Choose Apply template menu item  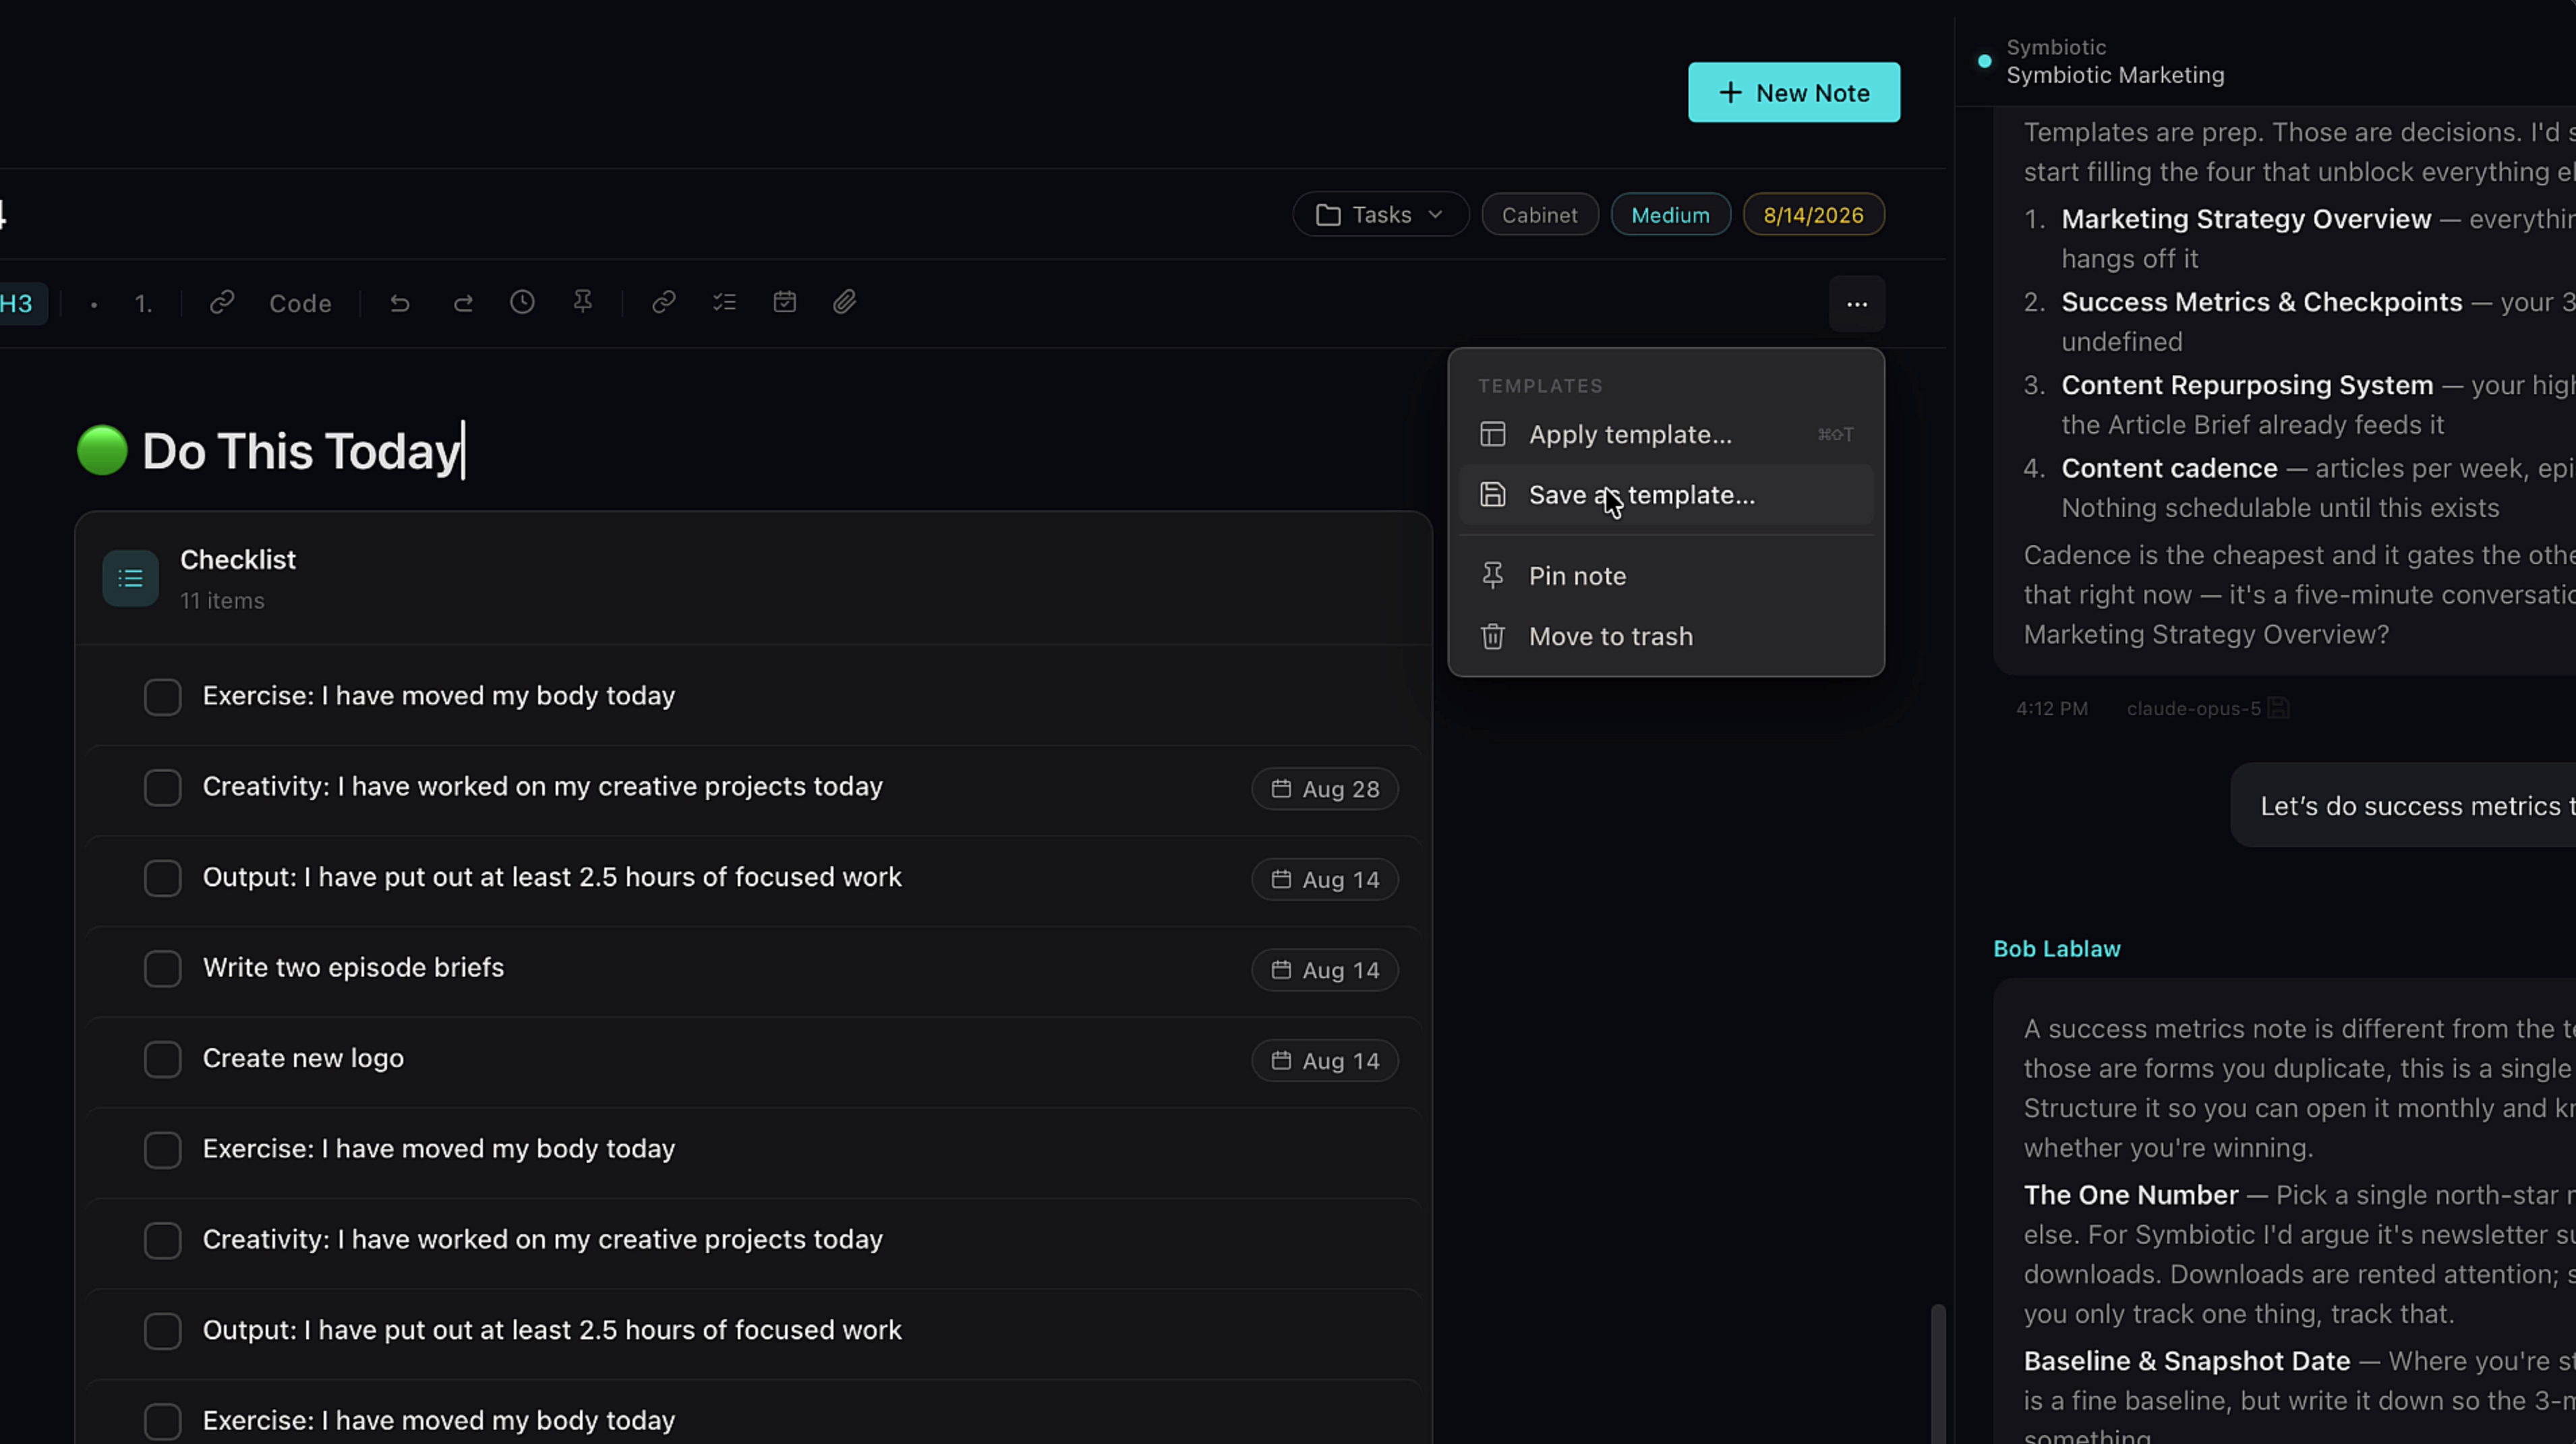1666,435
